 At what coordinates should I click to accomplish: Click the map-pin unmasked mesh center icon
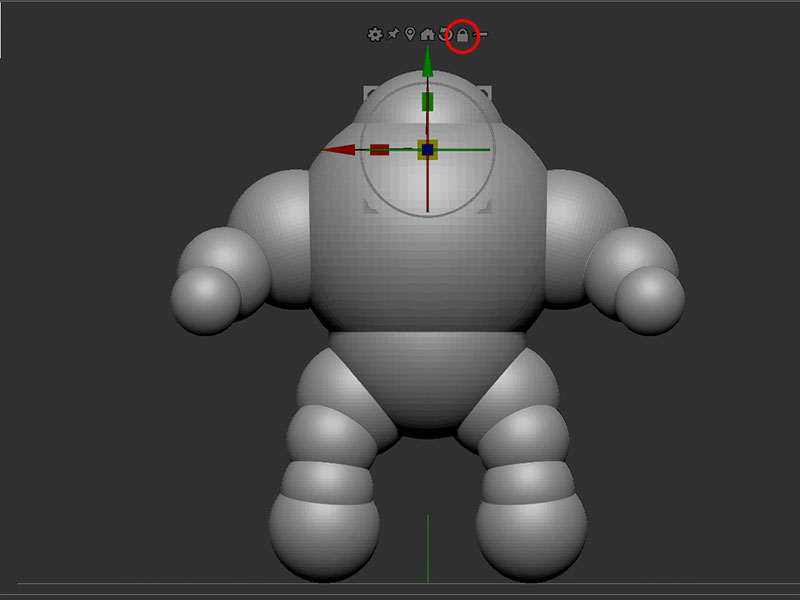click(410, 34)
